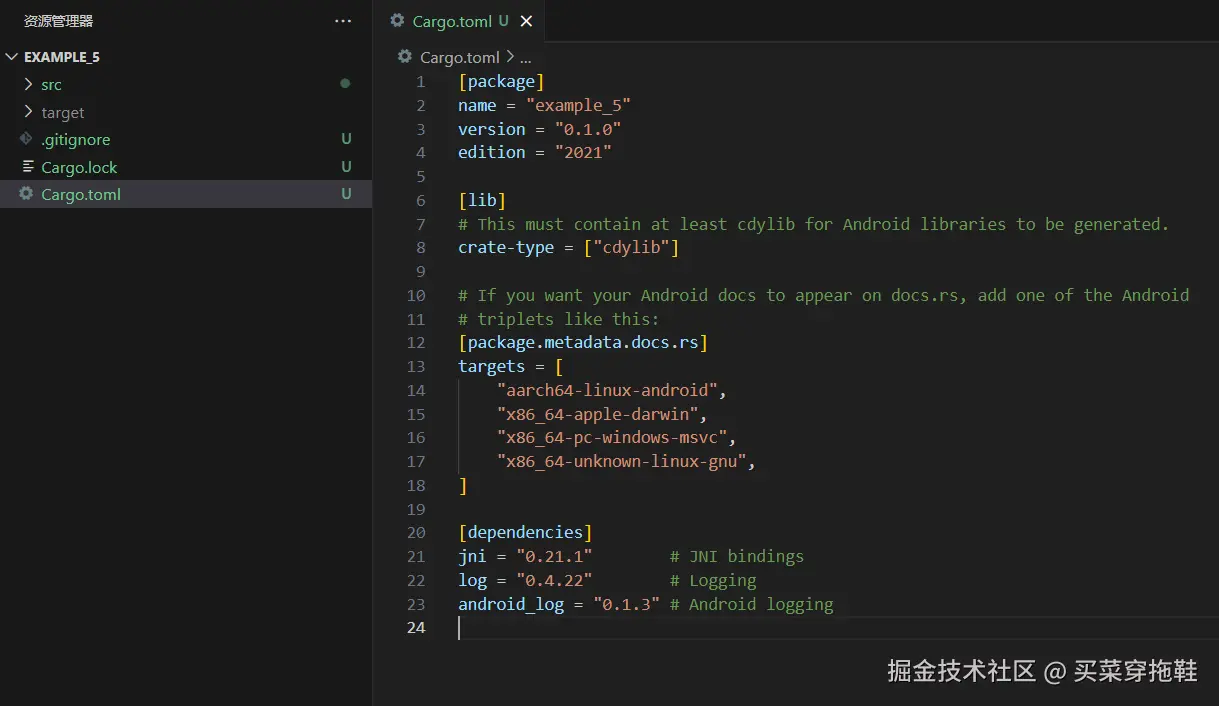Click the breadcrumb ellipsis after Cargo.toml
1219x706 pixels.
[x=526, y=57]
